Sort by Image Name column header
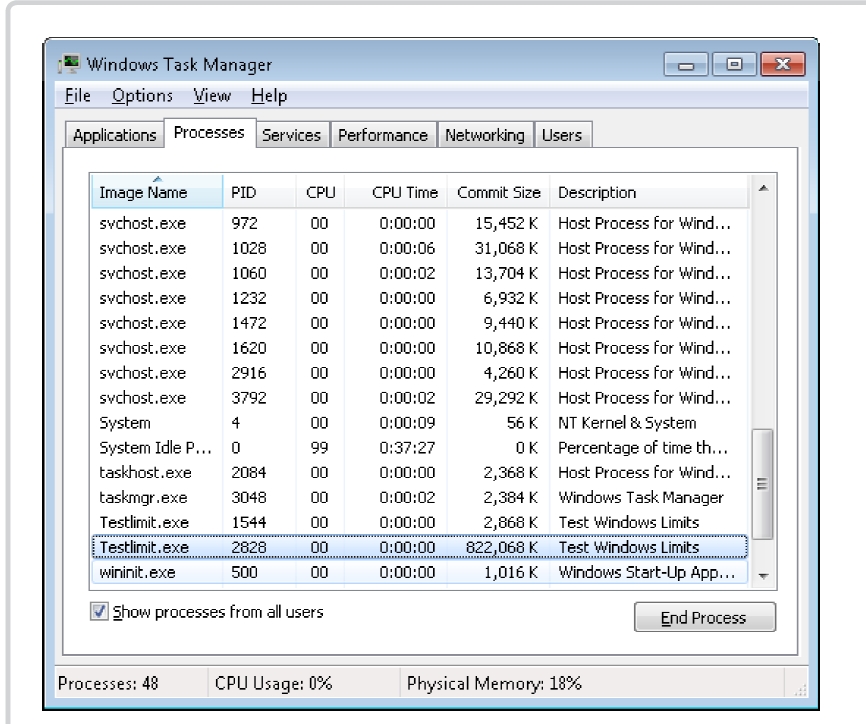Viewport: 866px width, 724px height. (x=157, y=192)
